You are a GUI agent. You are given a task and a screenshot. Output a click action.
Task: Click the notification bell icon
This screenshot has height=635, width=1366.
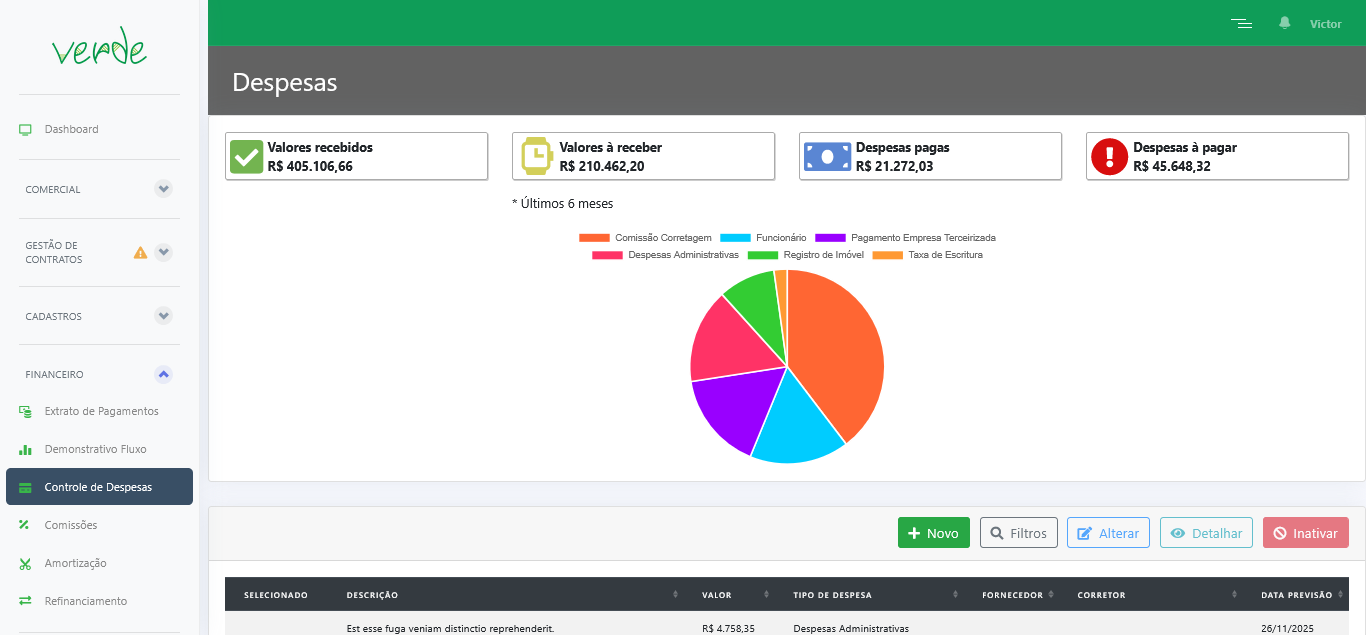[x=1285, y=23]
